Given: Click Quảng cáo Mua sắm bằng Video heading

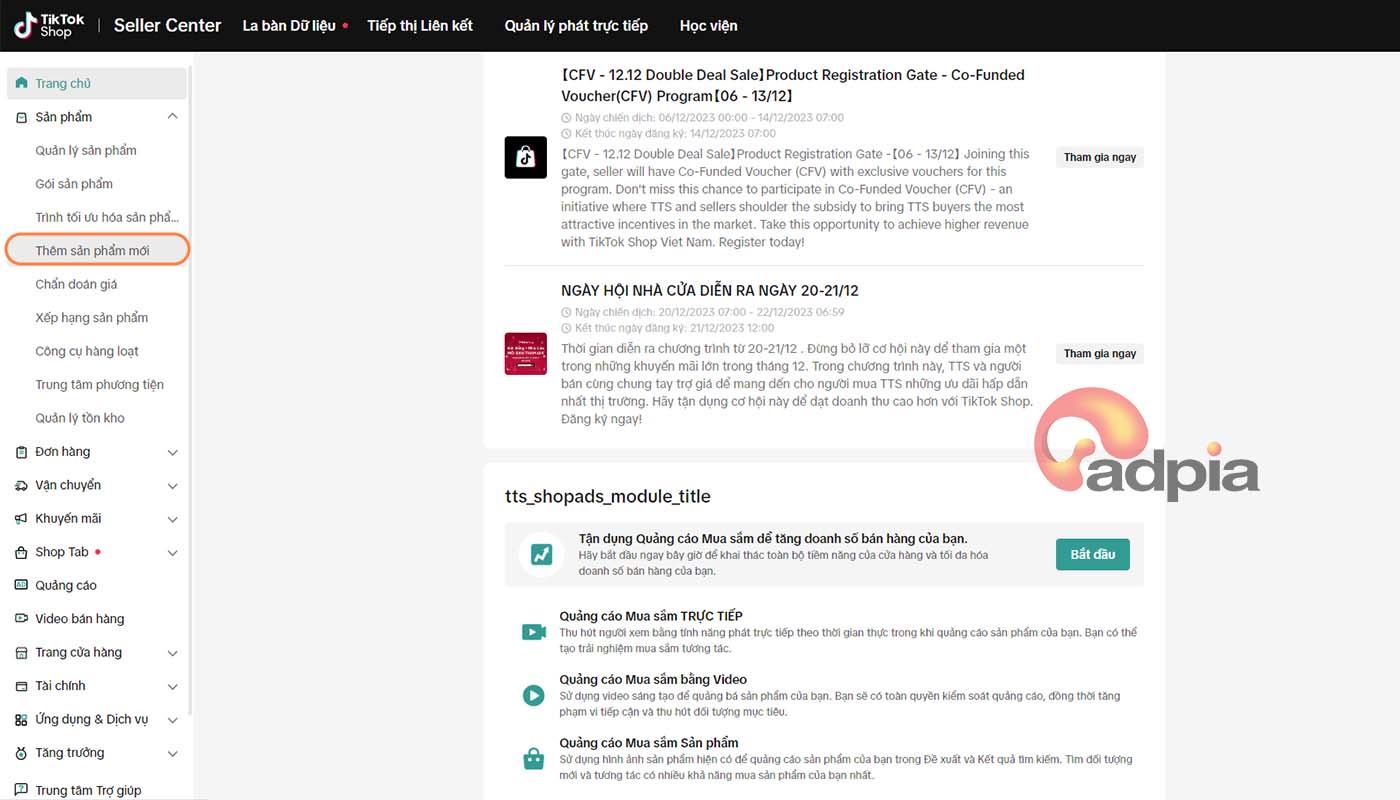Looking at the screenshot, I should (653, 679).
